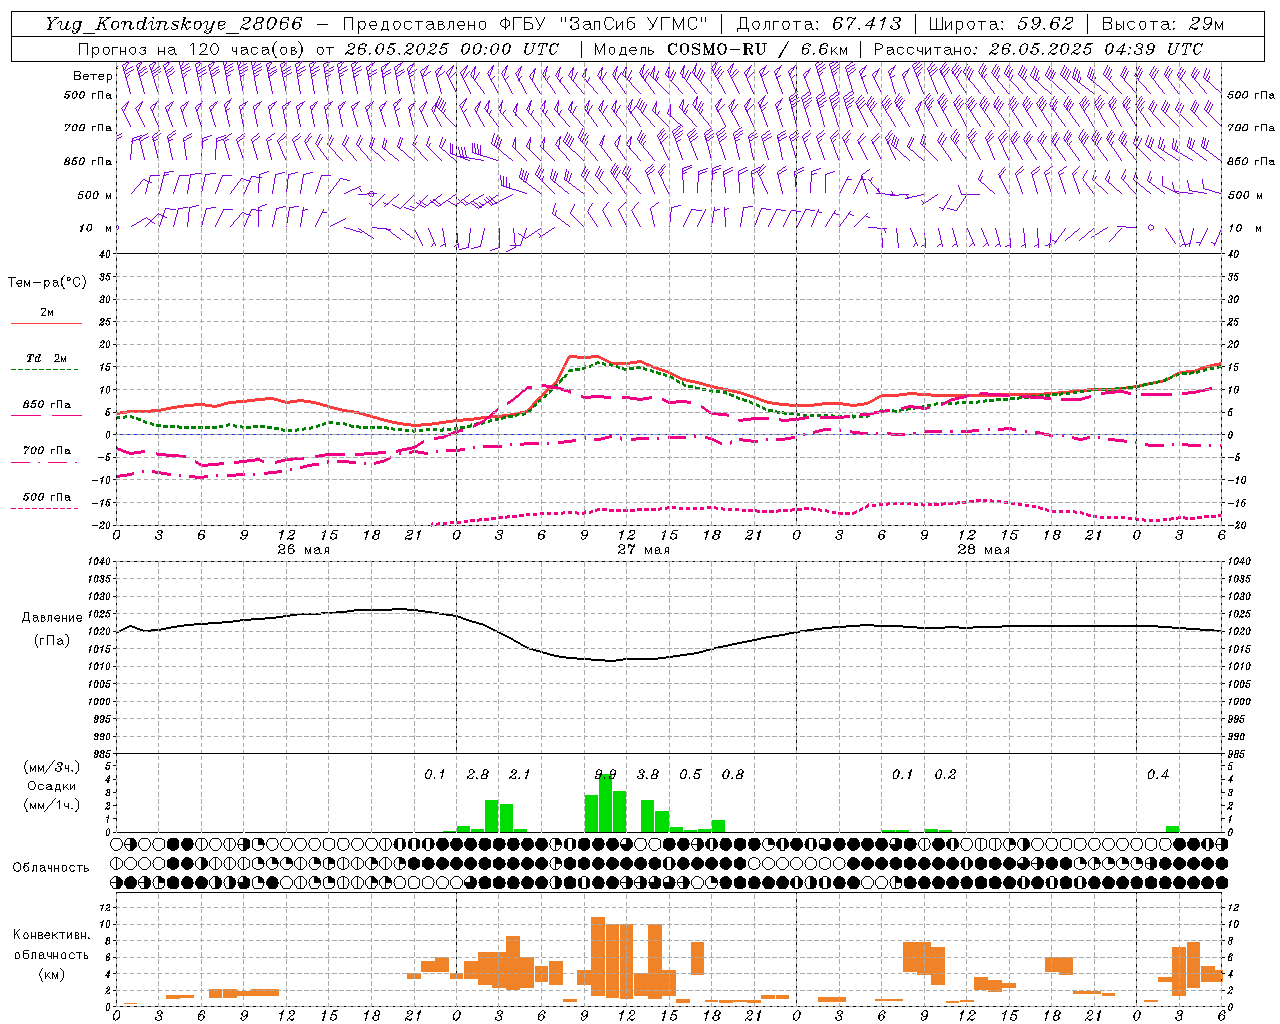Click the longitude value Долгота: 67.413
Viewport: 1280px width, 1024px height.
coord(819,24)
